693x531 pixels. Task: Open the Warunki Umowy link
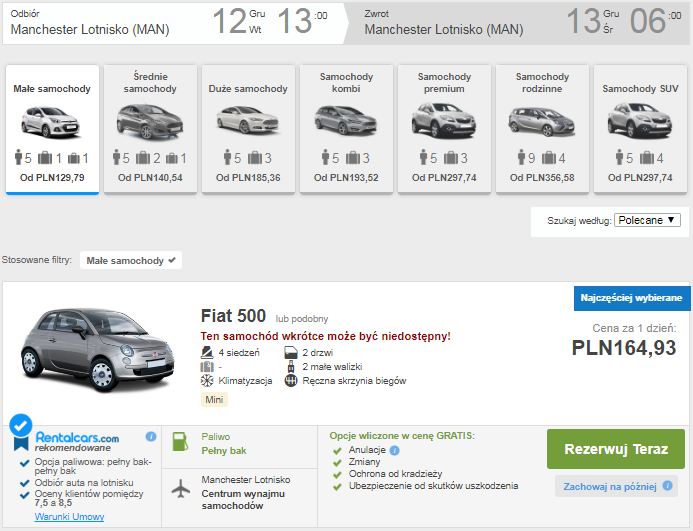tap(69, 516)
